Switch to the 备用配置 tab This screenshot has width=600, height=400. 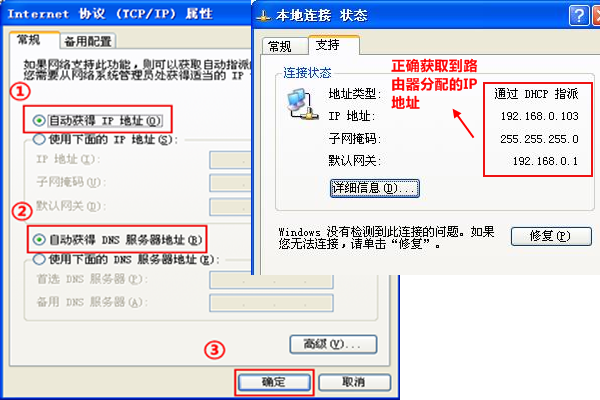88,41
